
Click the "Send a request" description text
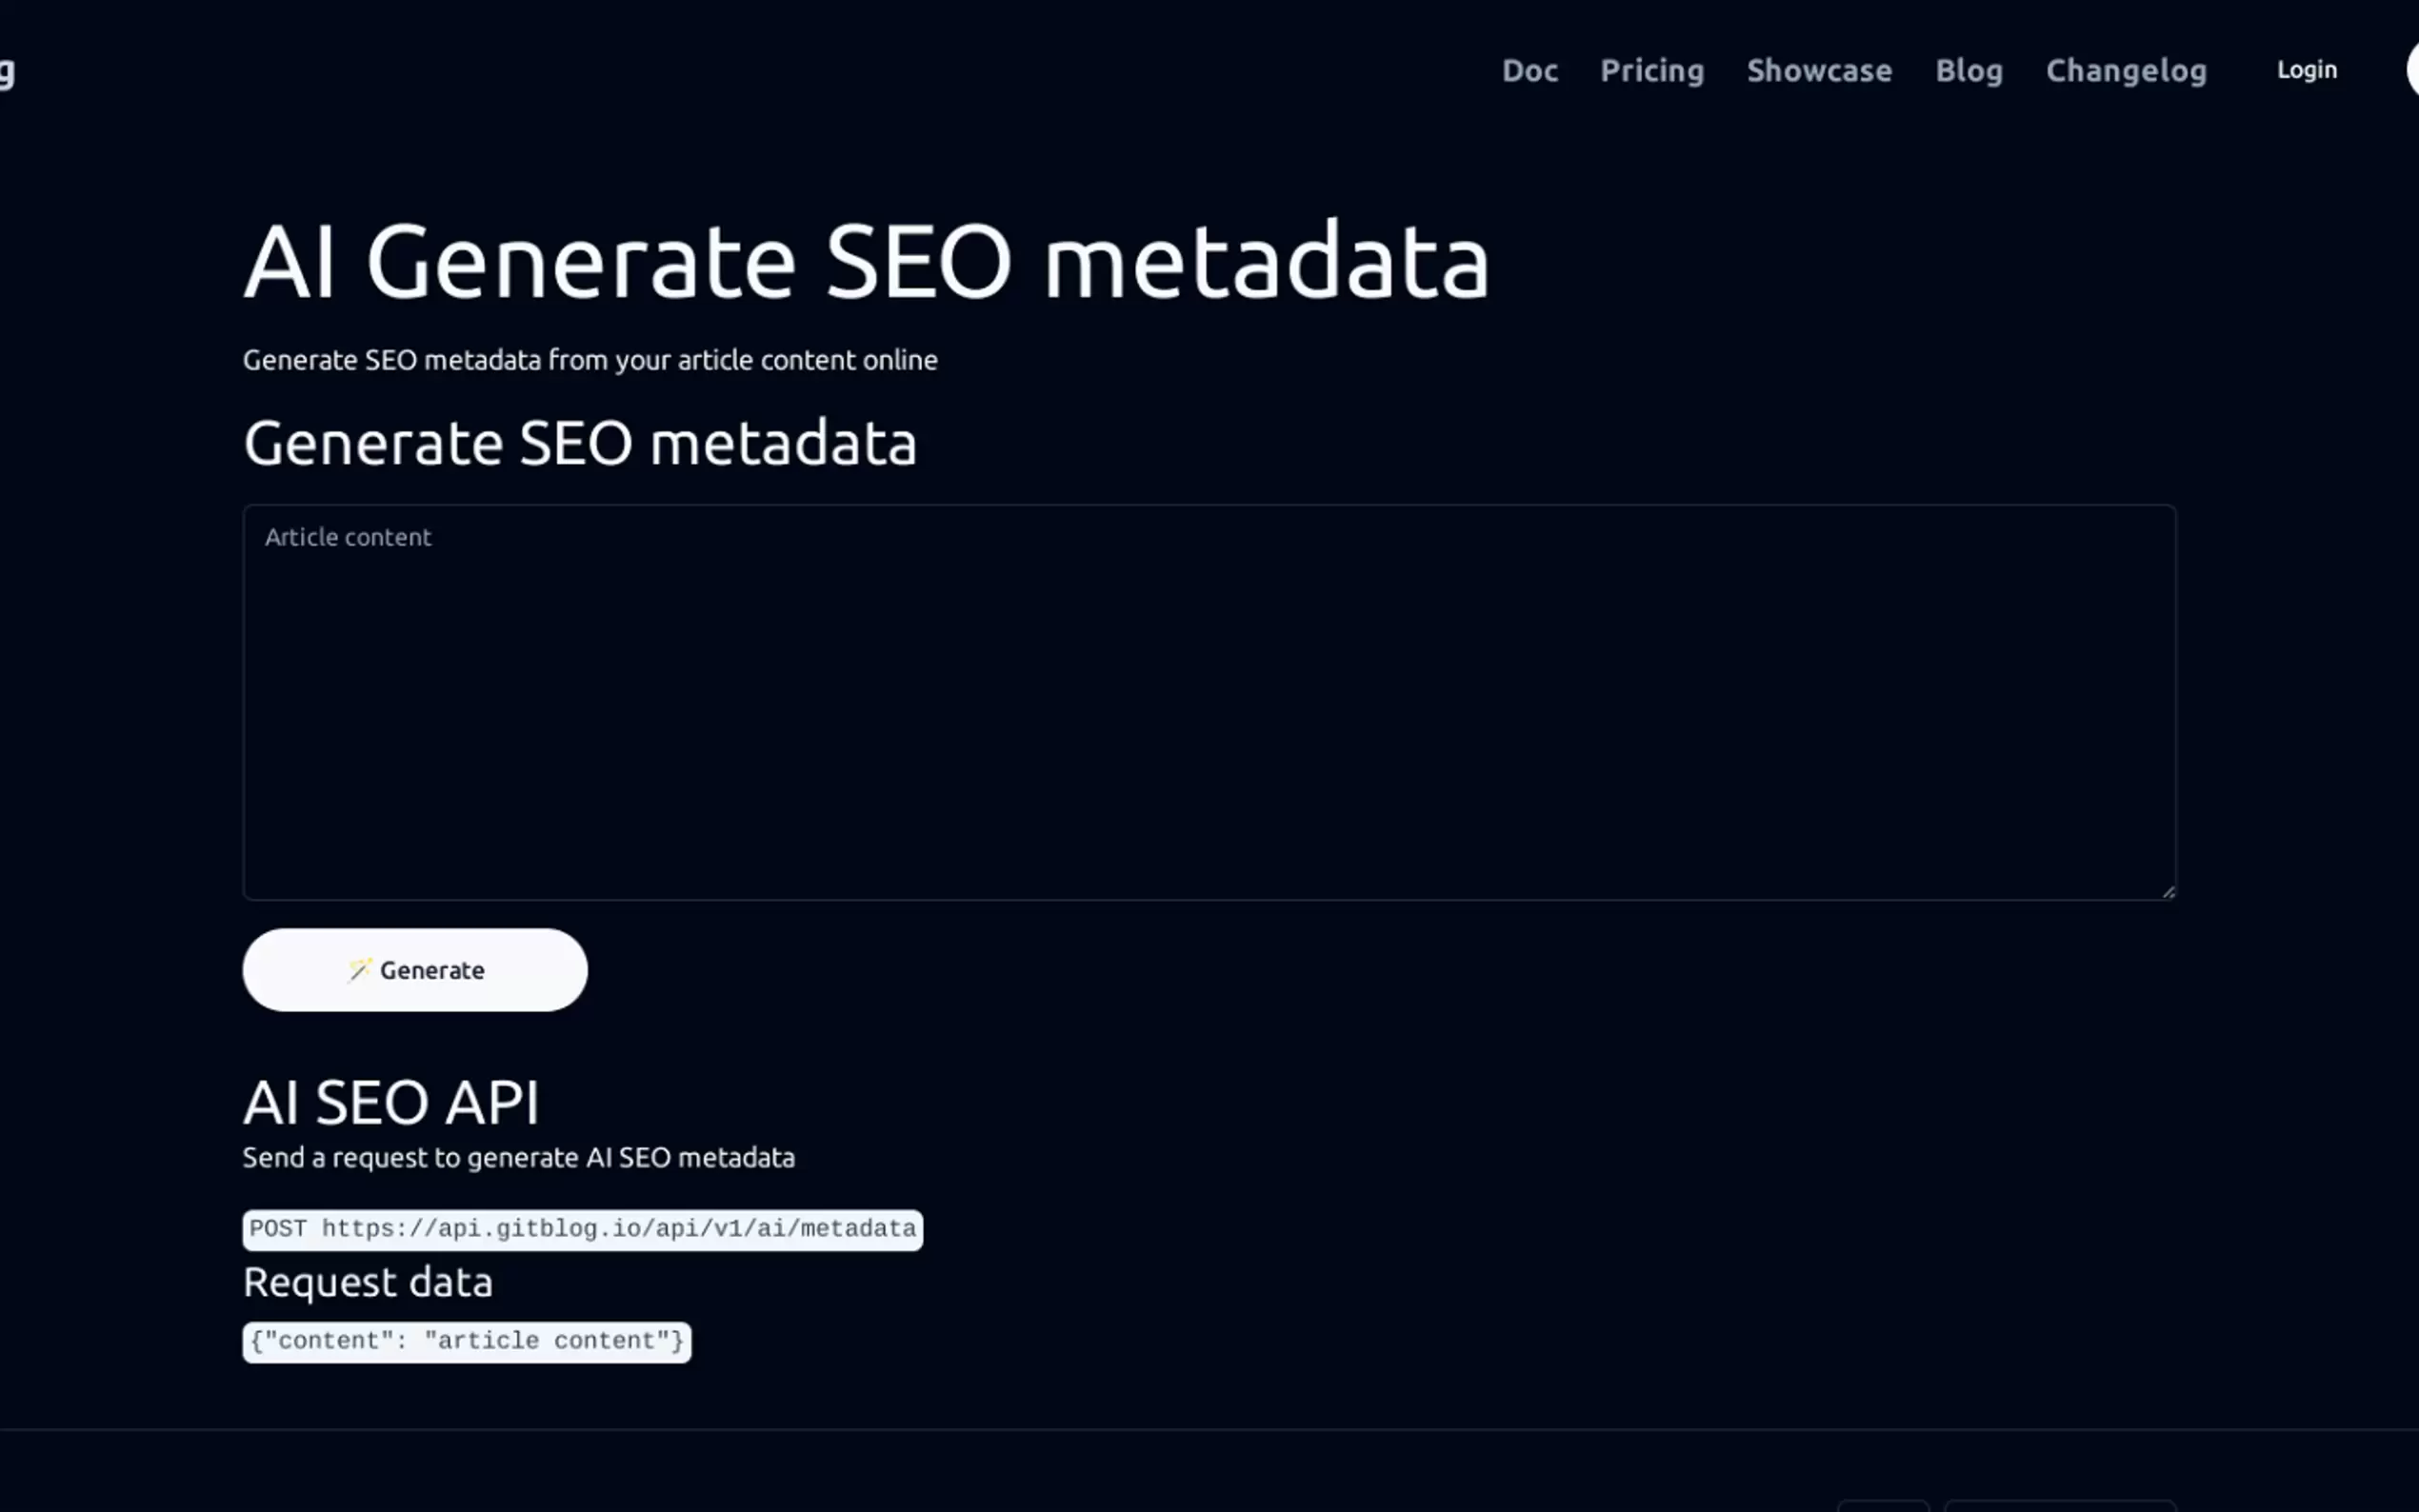(518, 1158)
